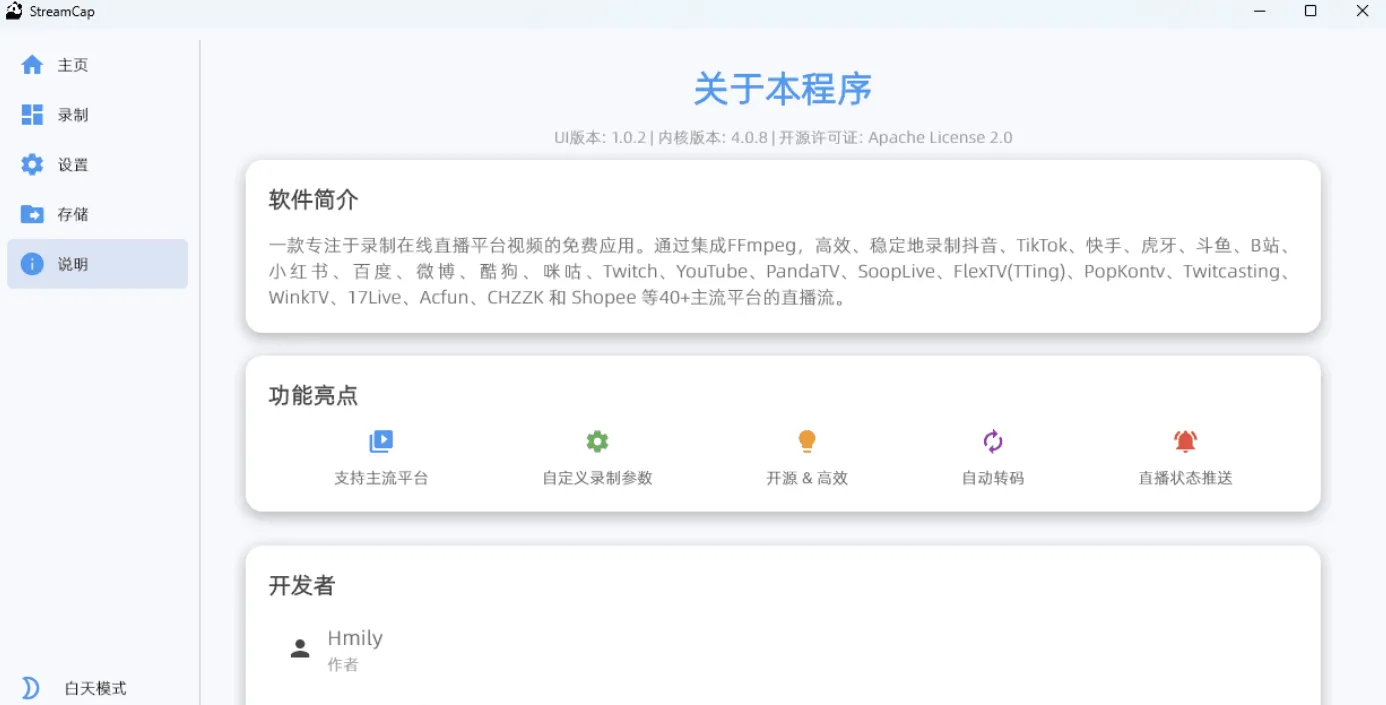
Task: Click the StreamCap logo in title bar
Action: (23, 10)
